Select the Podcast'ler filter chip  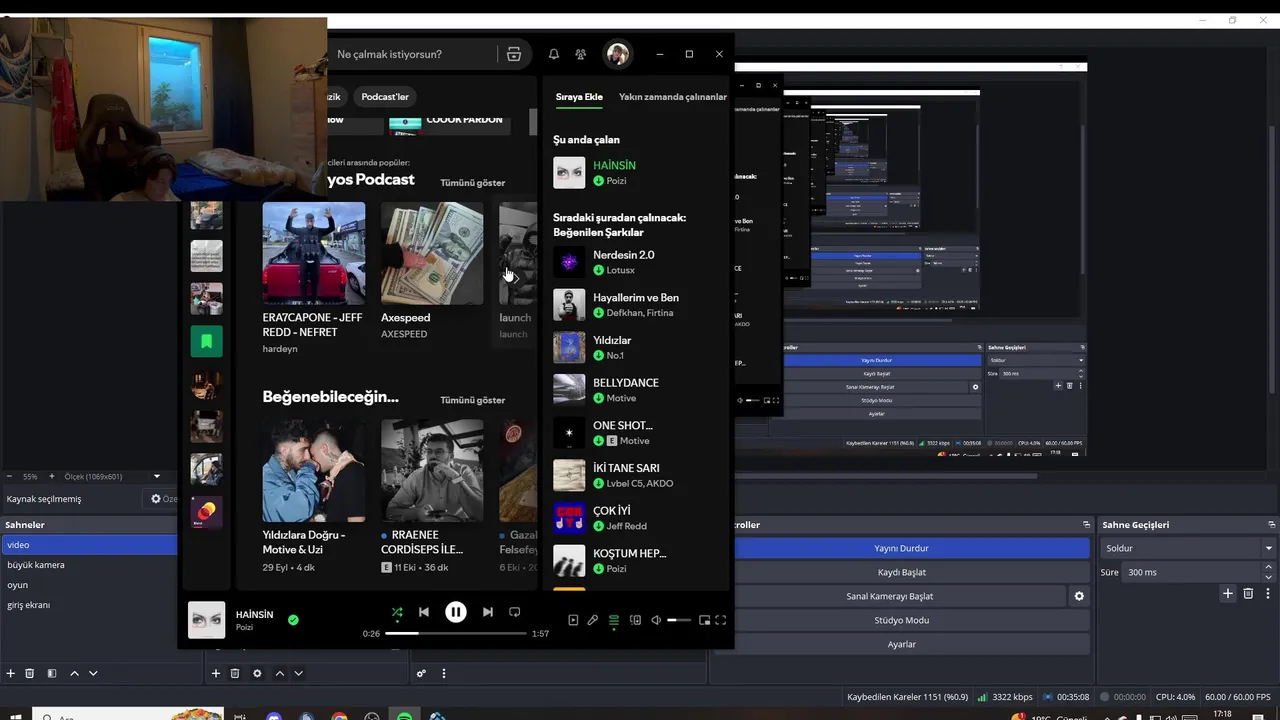pos(385,97)
